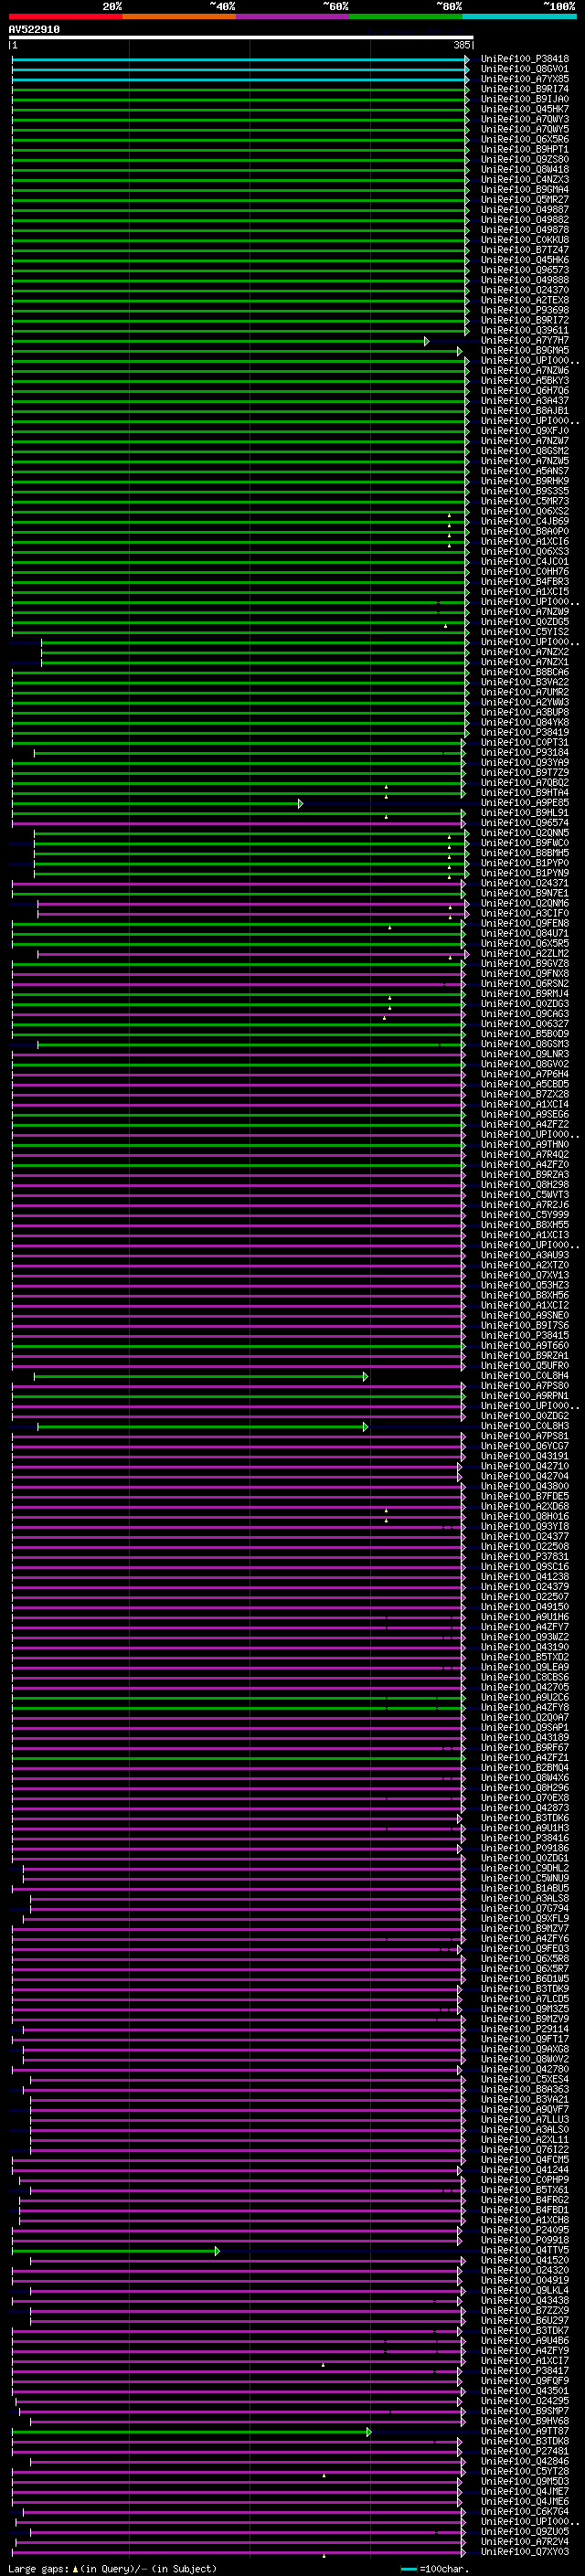
Task: Select hit label UniRef100_Q9ZS80
Action: [525, 159]
